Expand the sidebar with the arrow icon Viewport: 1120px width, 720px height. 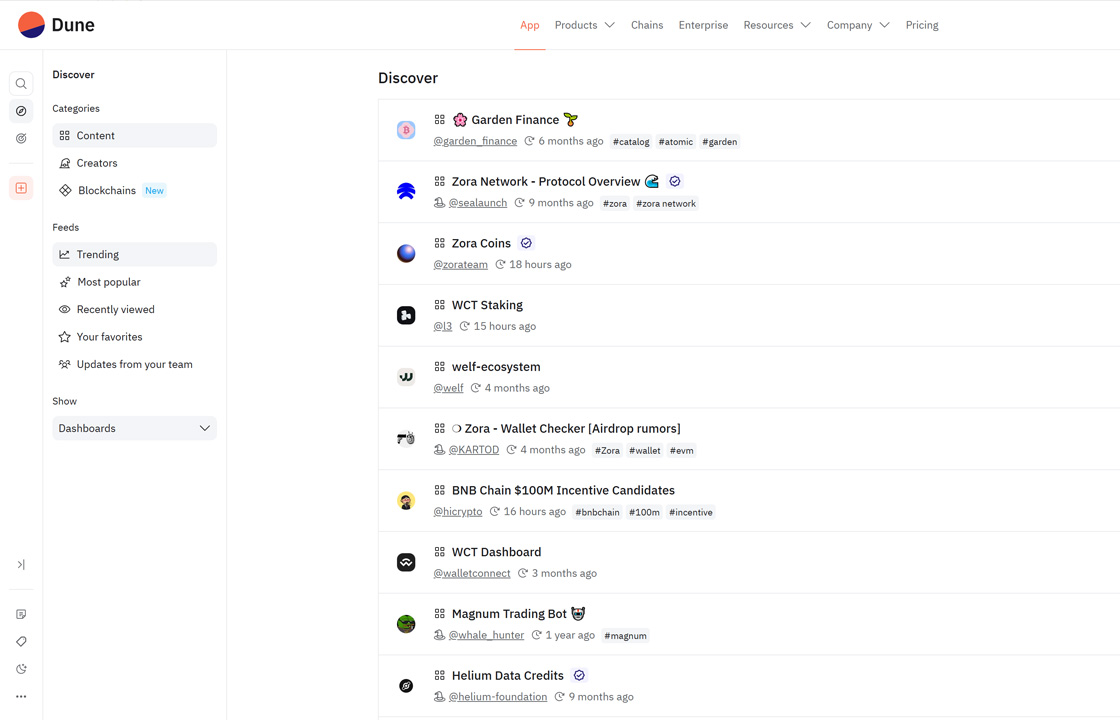point(21,564)
